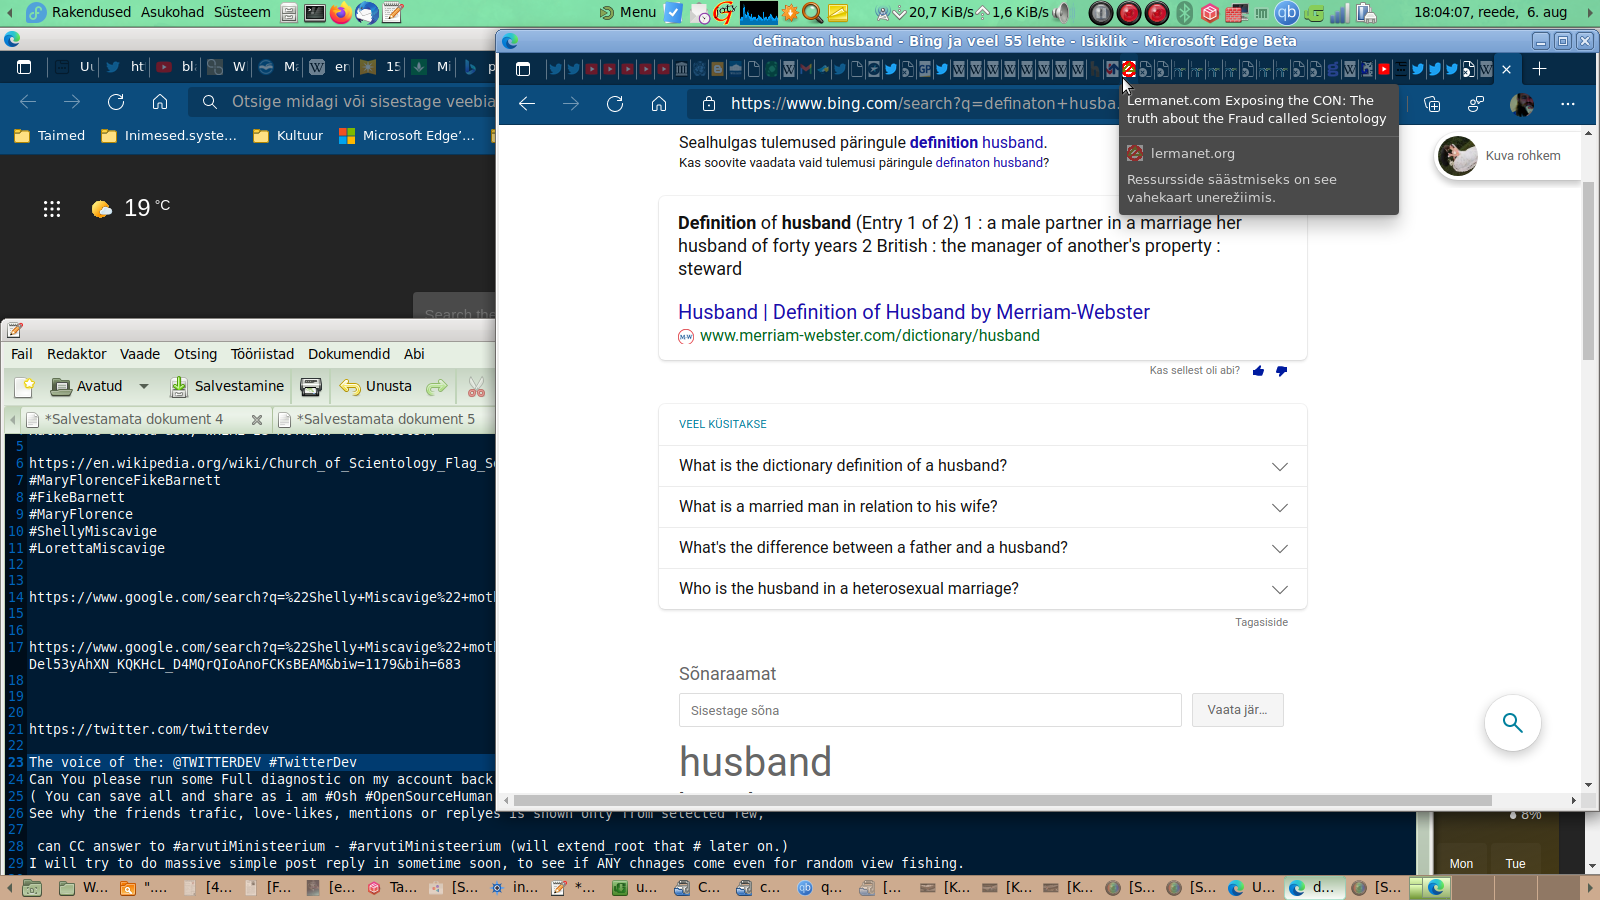The width and height of the screenshot is (1600, 900).
Task: Open home page in the Bing window
Action: pos(659,104)
